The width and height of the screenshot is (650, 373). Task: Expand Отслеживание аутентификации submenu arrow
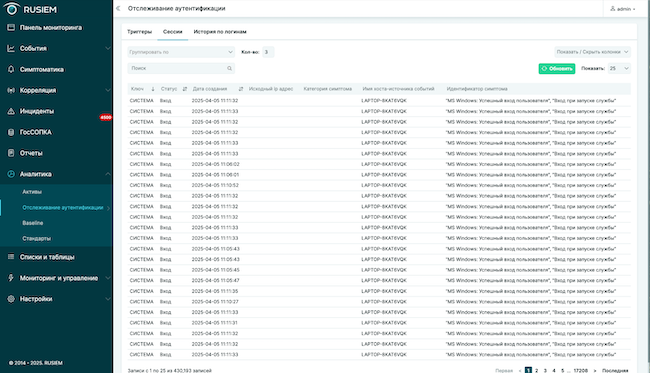click(109, 208)
